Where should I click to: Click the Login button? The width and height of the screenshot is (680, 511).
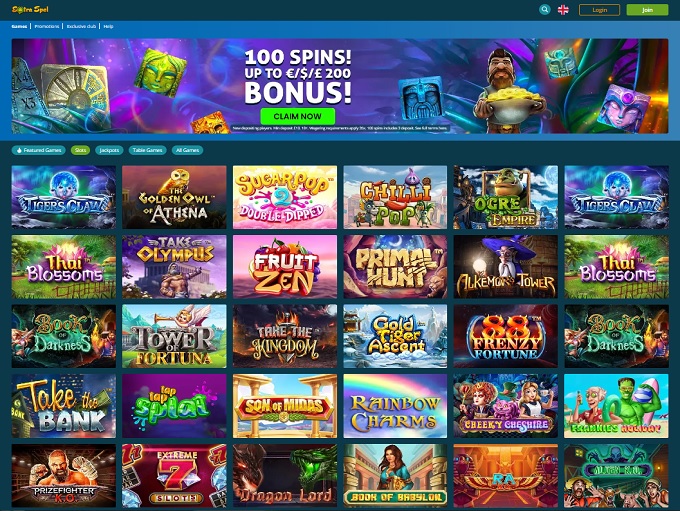pos(599,10)
